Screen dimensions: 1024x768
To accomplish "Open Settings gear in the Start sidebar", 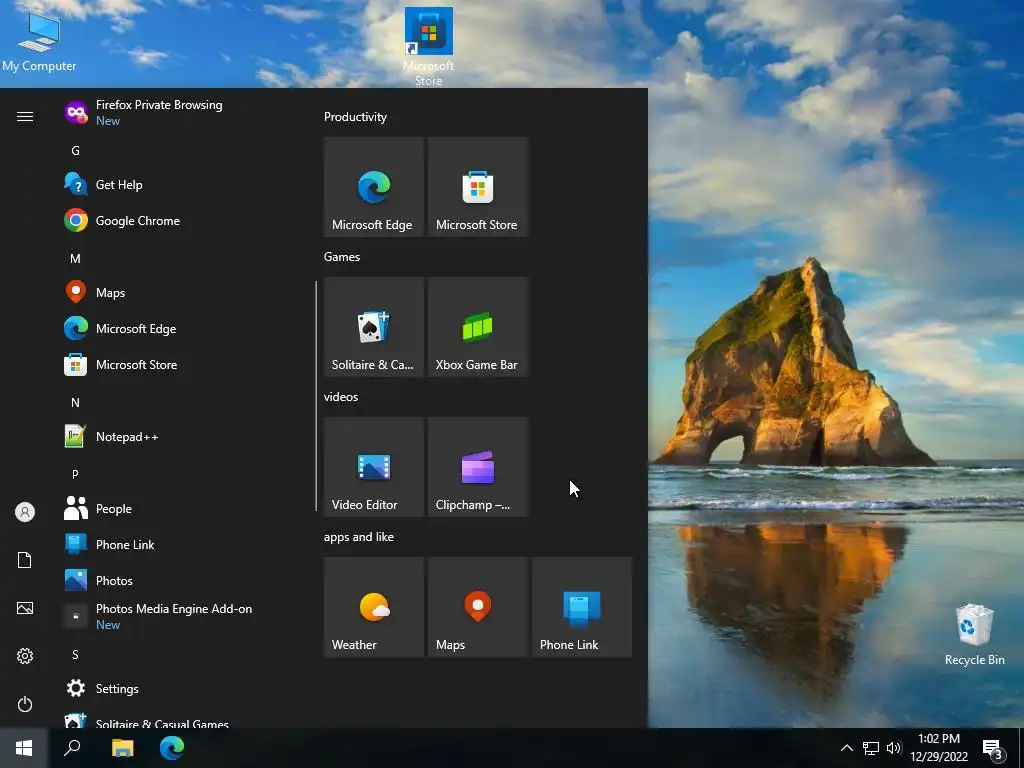I will pyautogui.click(x=25, y=656).
